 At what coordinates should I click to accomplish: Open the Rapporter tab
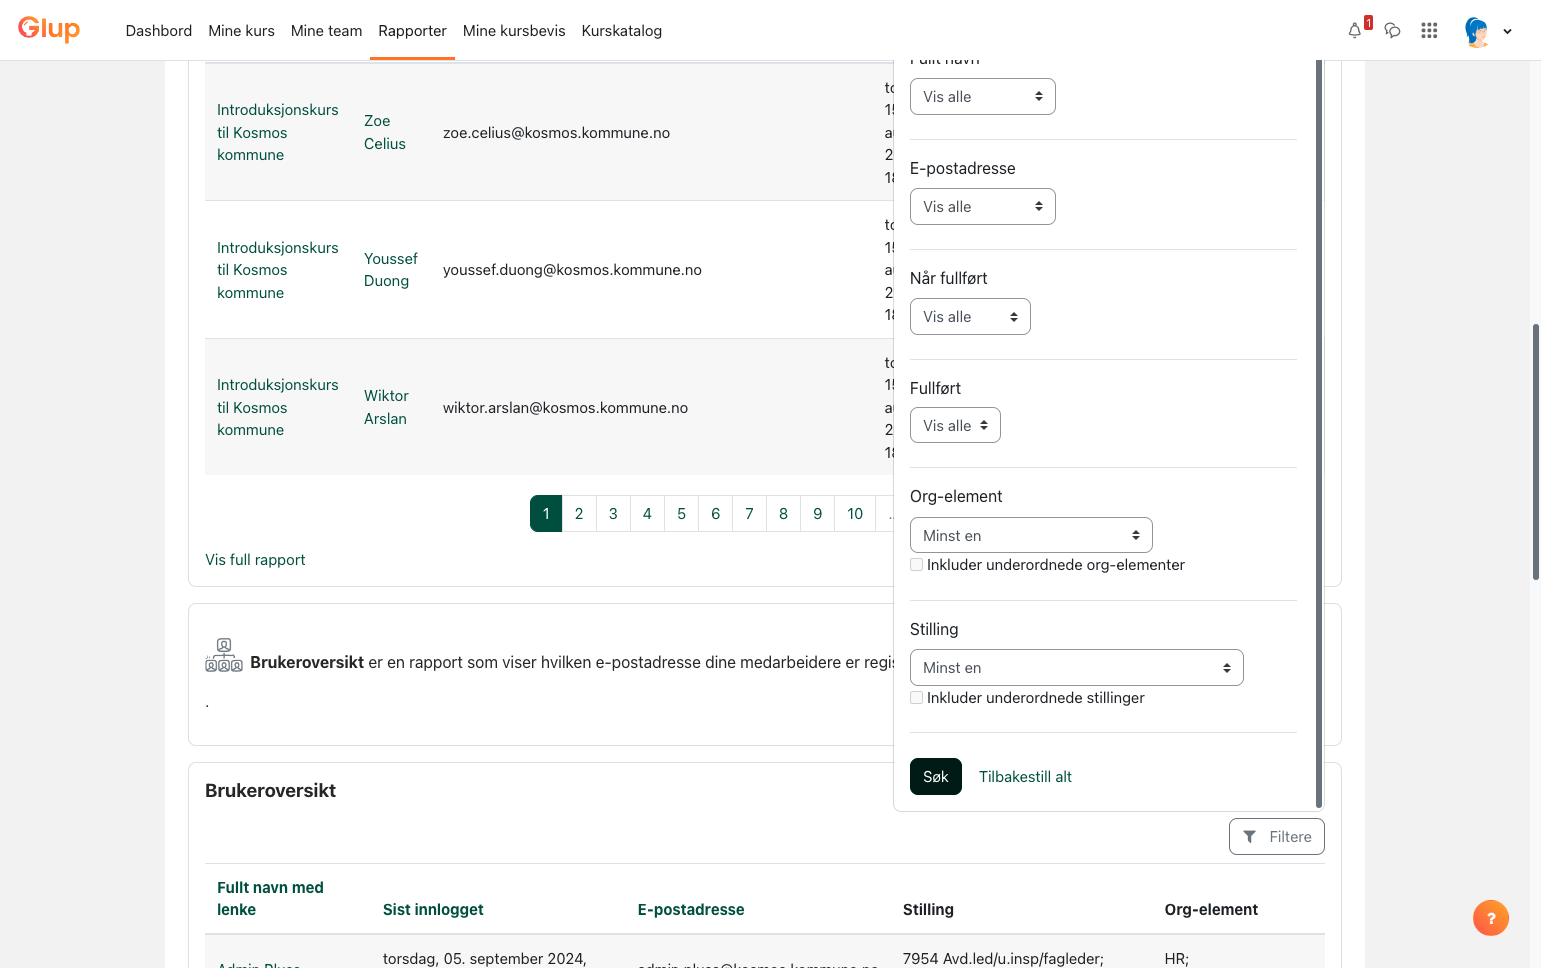[412, 31]
